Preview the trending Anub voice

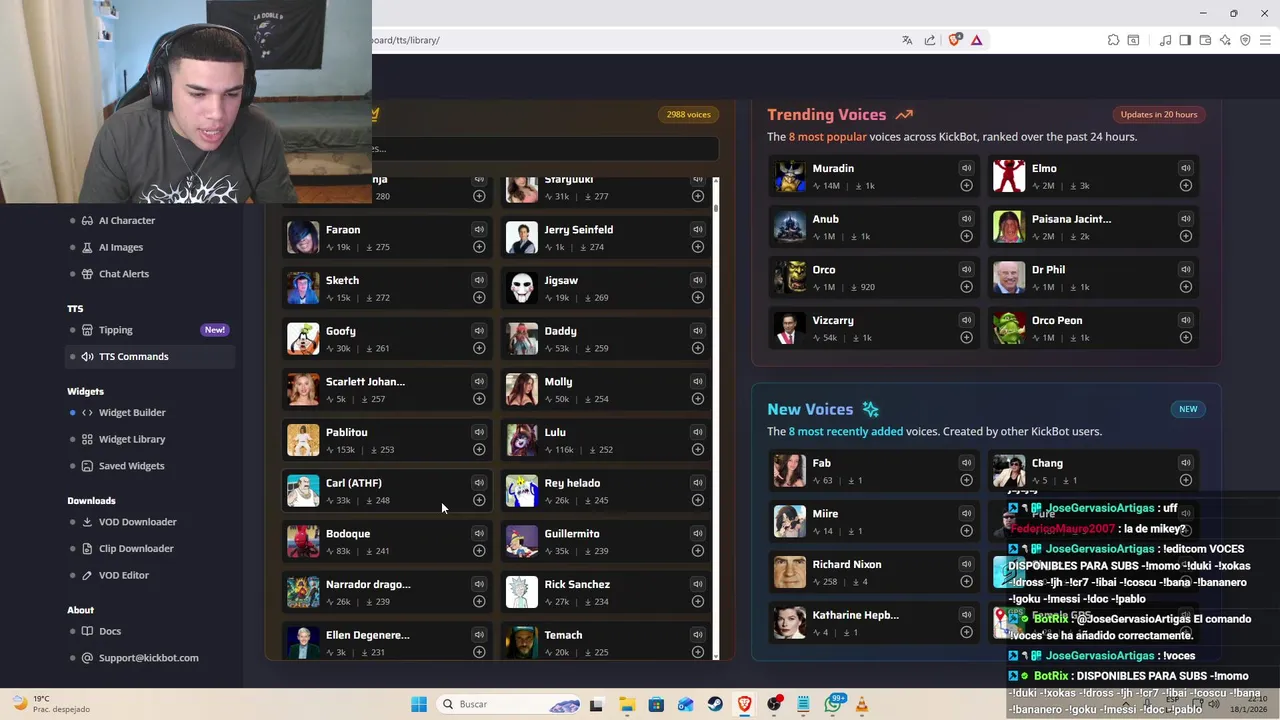[966, 219]
